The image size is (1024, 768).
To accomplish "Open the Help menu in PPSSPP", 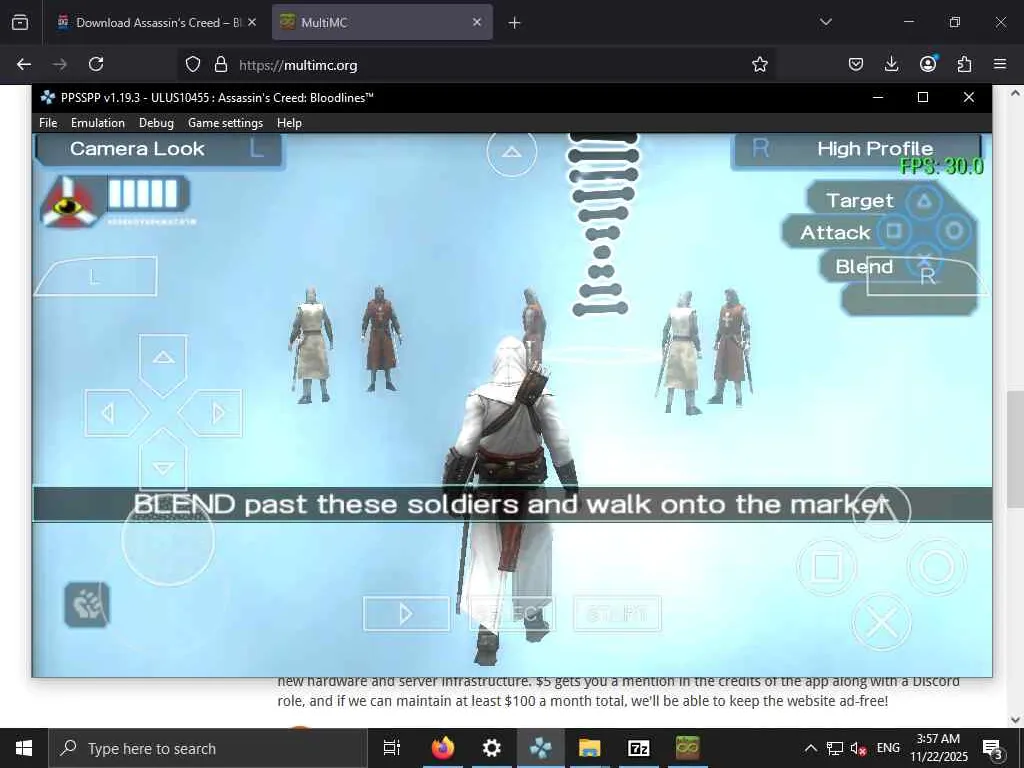I will coord(289,123).
